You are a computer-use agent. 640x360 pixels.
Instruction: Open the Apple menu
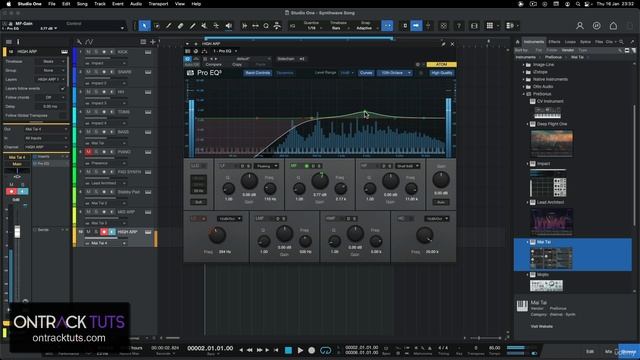[9, 4]
